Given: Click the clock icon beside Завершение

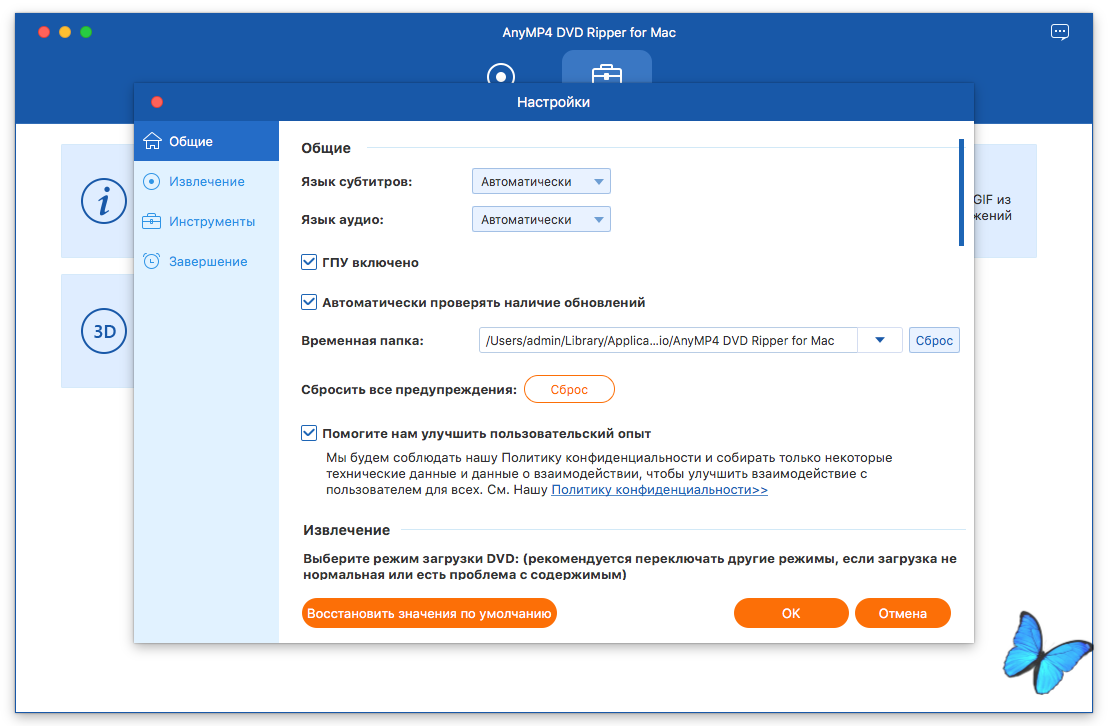Looking at the screenshot, I should pyautogui.click(x=152, y=261).
